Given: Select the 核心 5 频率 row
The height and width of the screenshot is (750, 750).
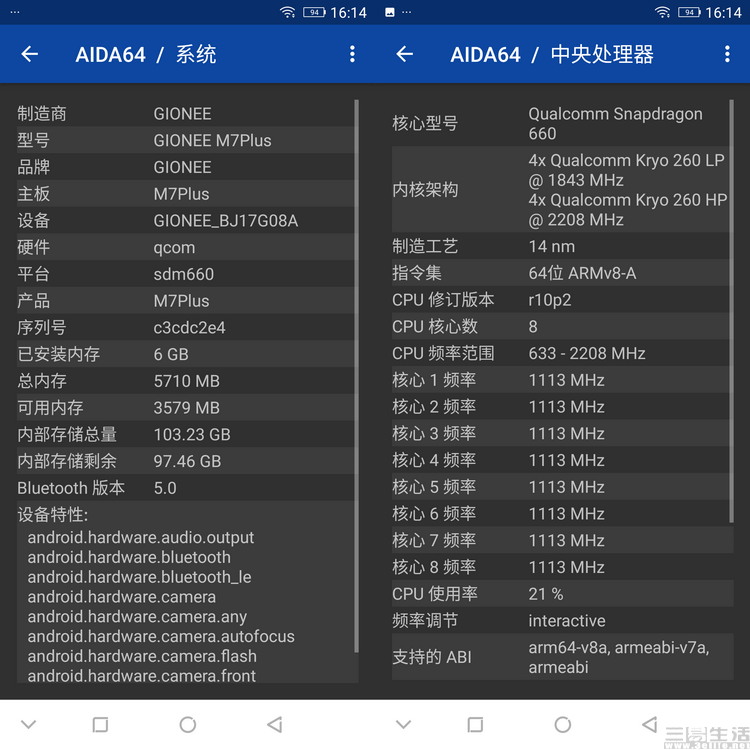Looking at the screenshot, I should (x=561, y=487).
